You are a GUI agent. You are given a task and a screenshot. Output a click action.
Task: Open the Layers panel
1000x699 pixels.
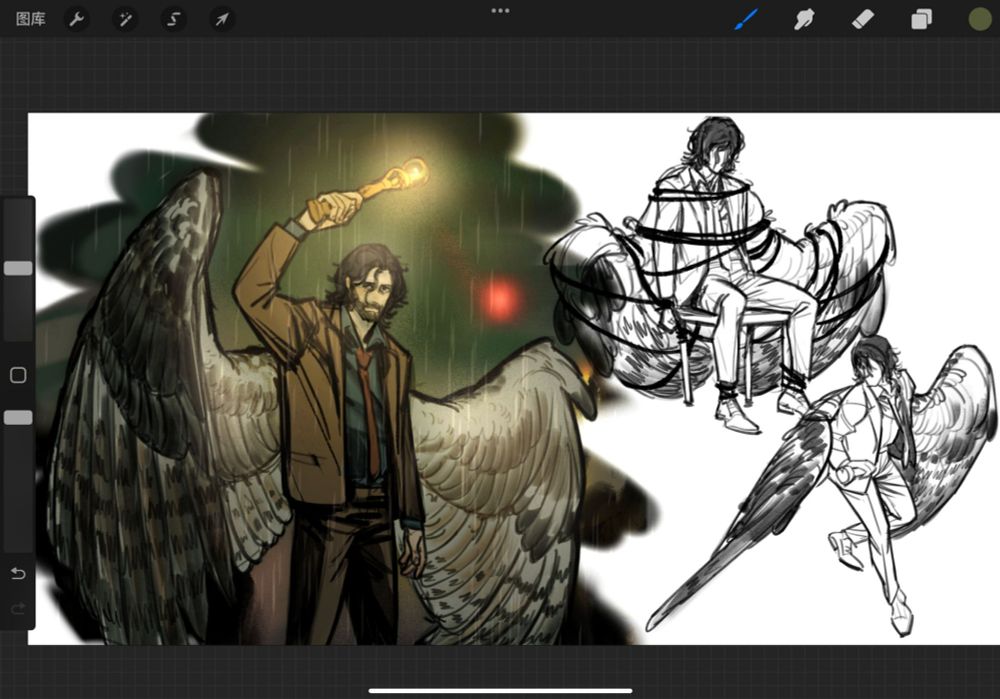(x=922, y=19)
